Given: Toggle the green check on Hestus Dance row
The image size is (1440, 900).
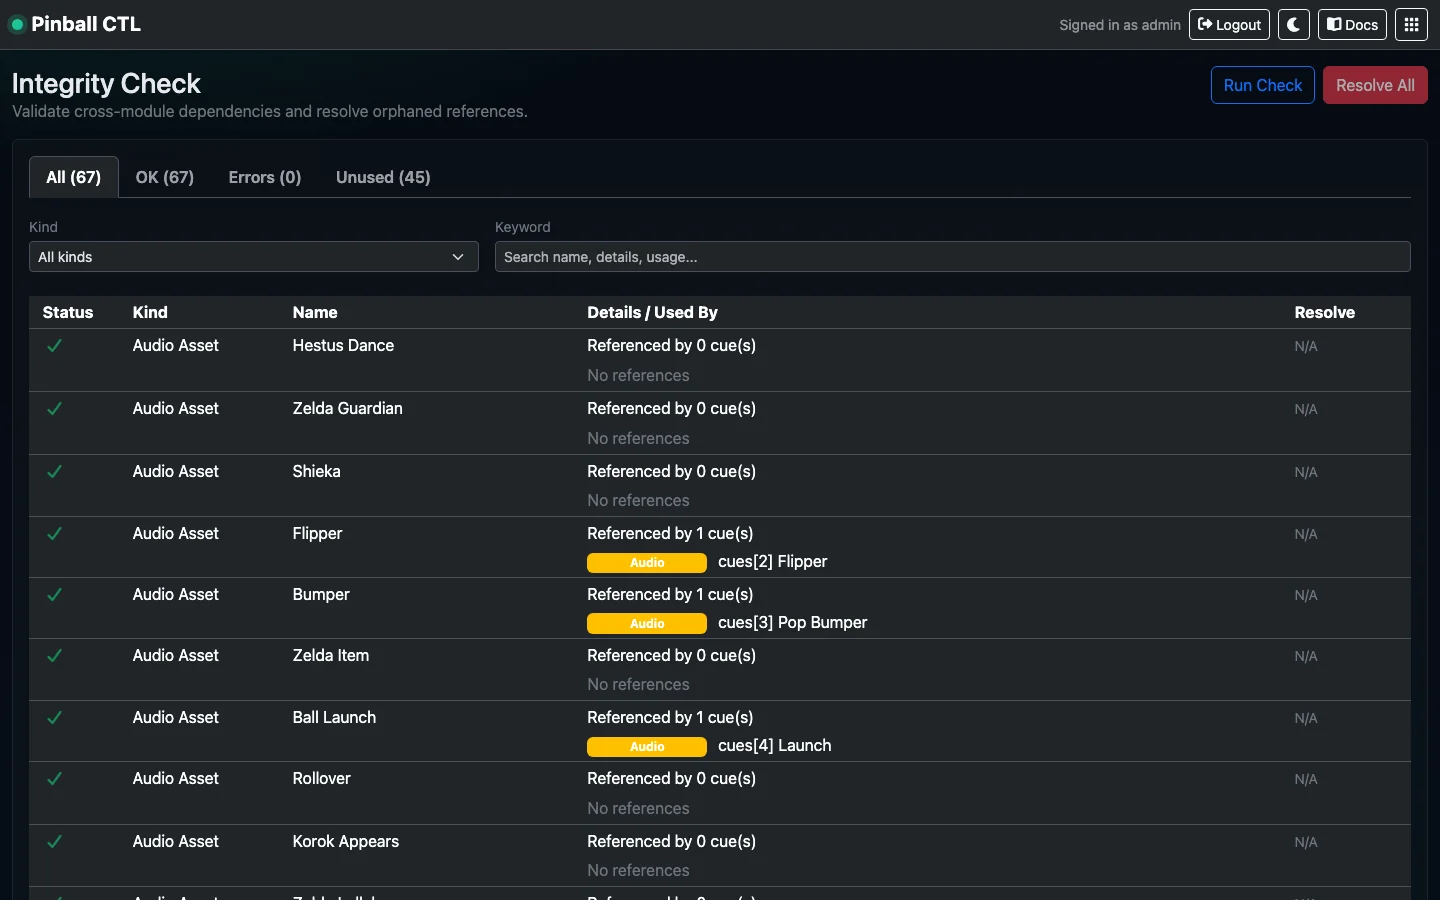Looking at the screenshot, I should click(54, 346).
